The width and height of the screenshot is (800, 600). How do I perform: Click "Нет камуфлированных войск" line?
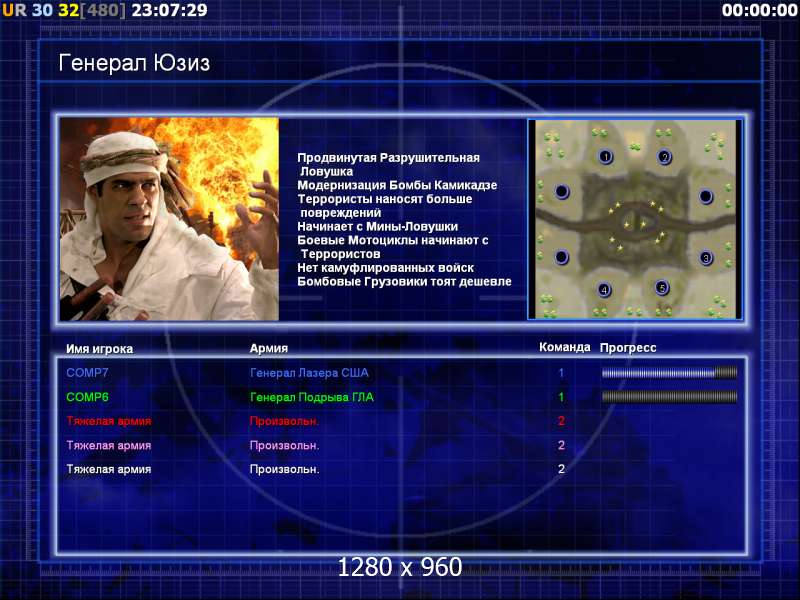tap(386, 268)
